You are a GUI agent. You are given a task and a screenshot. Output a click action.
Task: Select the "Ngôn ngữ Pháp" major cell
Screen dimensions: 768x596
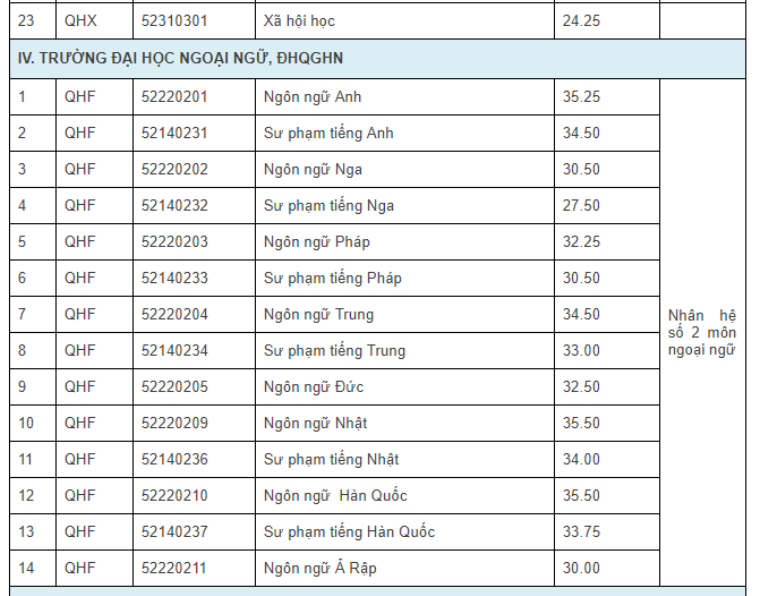pos(317,242)
